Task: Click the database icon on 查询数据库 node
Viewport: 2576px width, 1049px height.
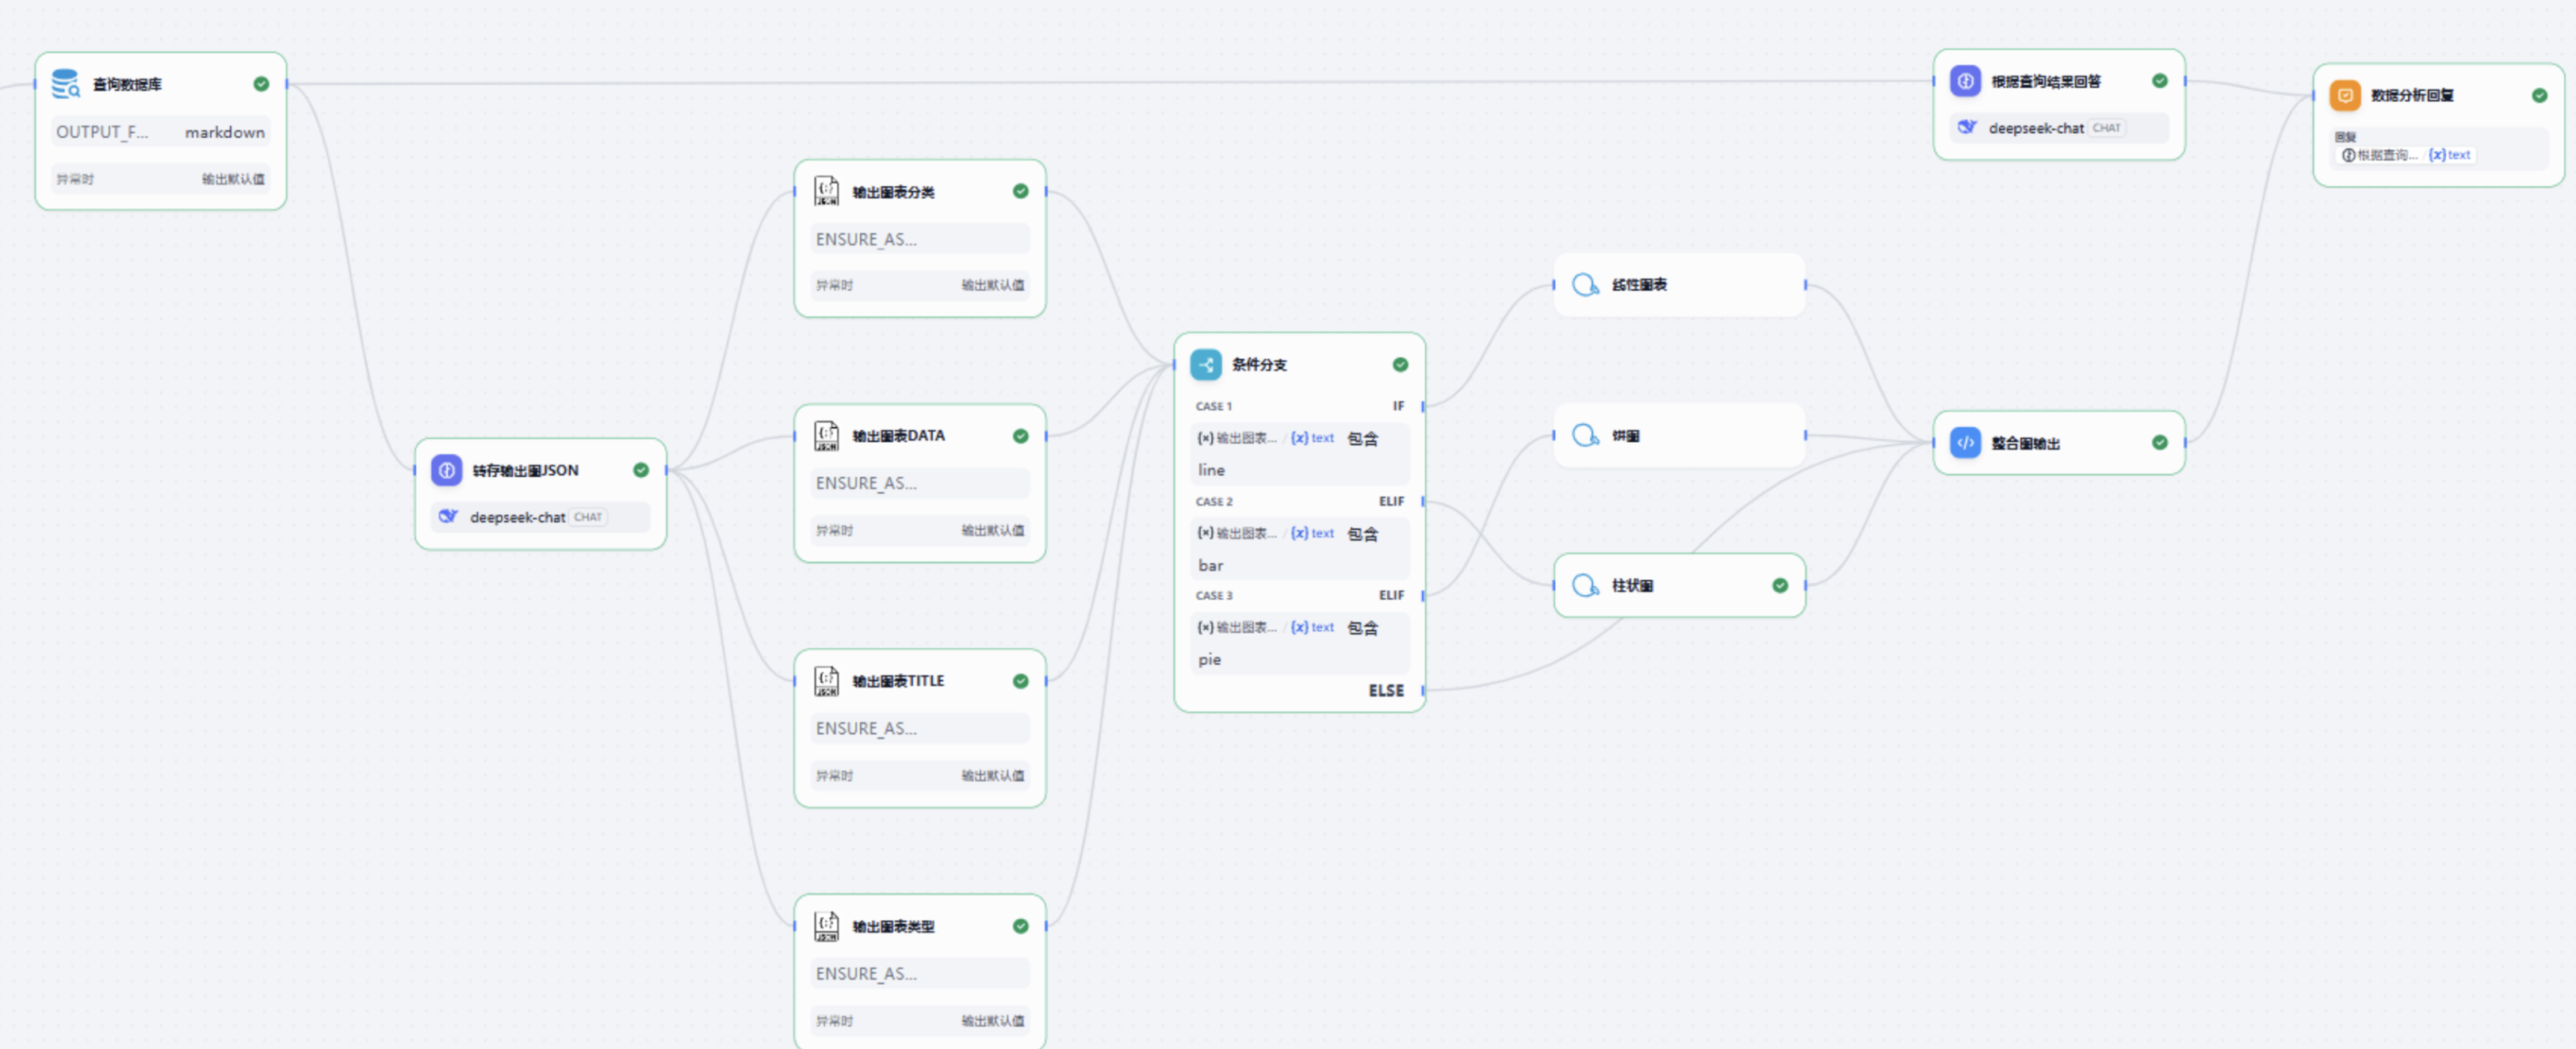Action: coord(66,84)
